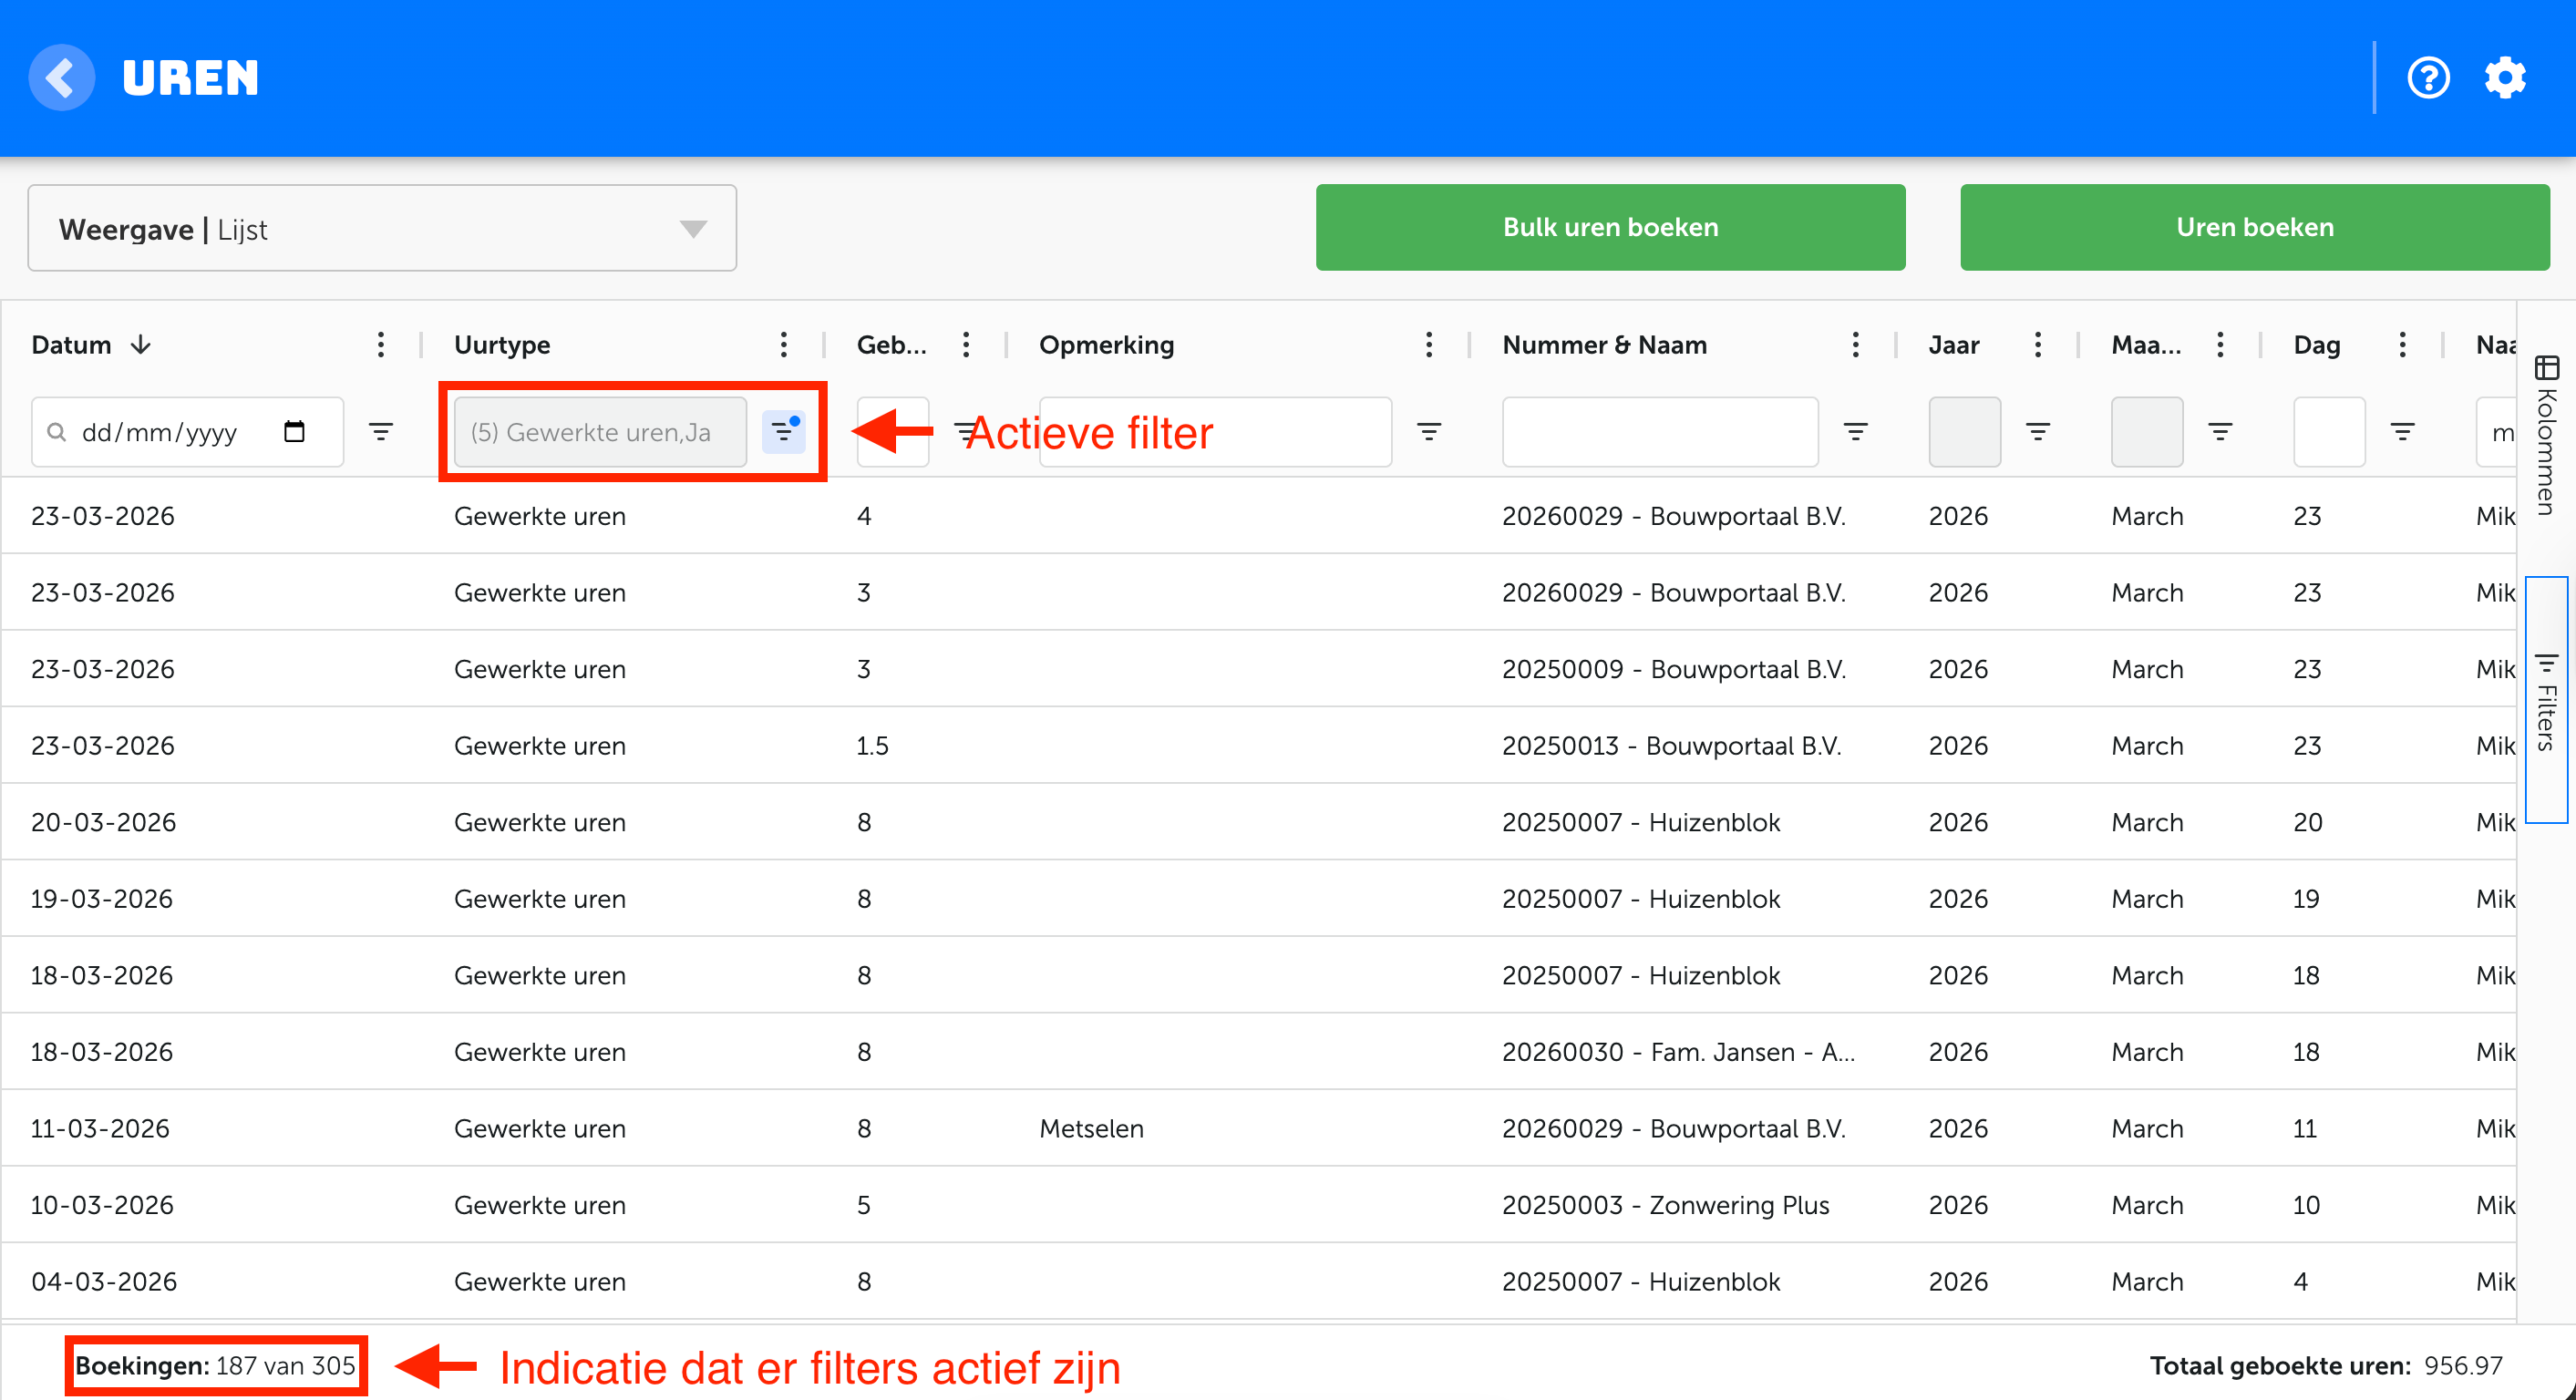Screen dimensions: 2576x1400
Task: Click the Uren boeken button
Action: pyautogui.click(x=2254, y=227)
